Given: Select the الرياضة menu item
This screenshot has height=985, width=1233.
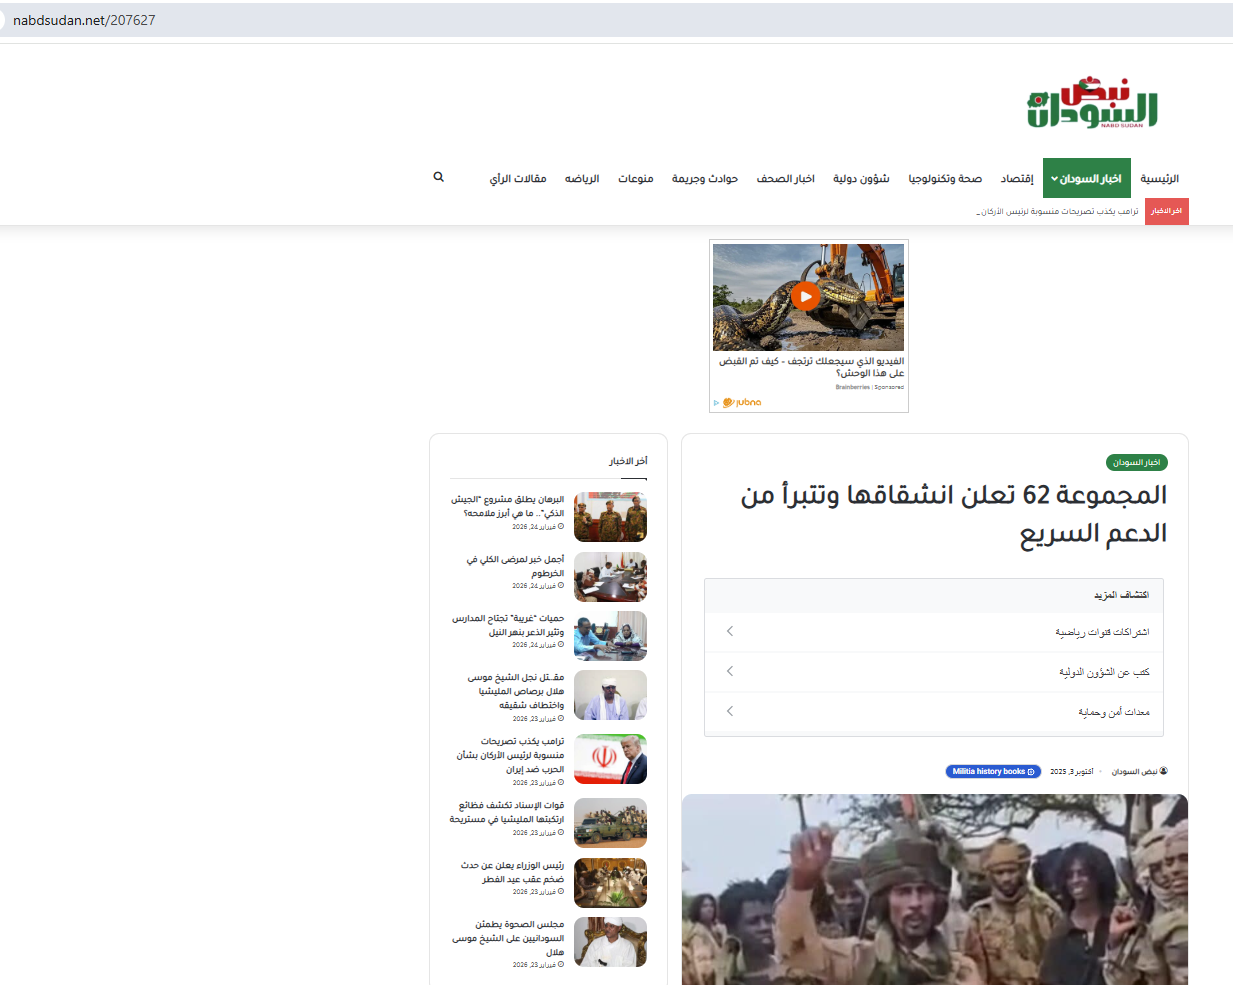Looking at the screenshot, I should coord(581,178).
